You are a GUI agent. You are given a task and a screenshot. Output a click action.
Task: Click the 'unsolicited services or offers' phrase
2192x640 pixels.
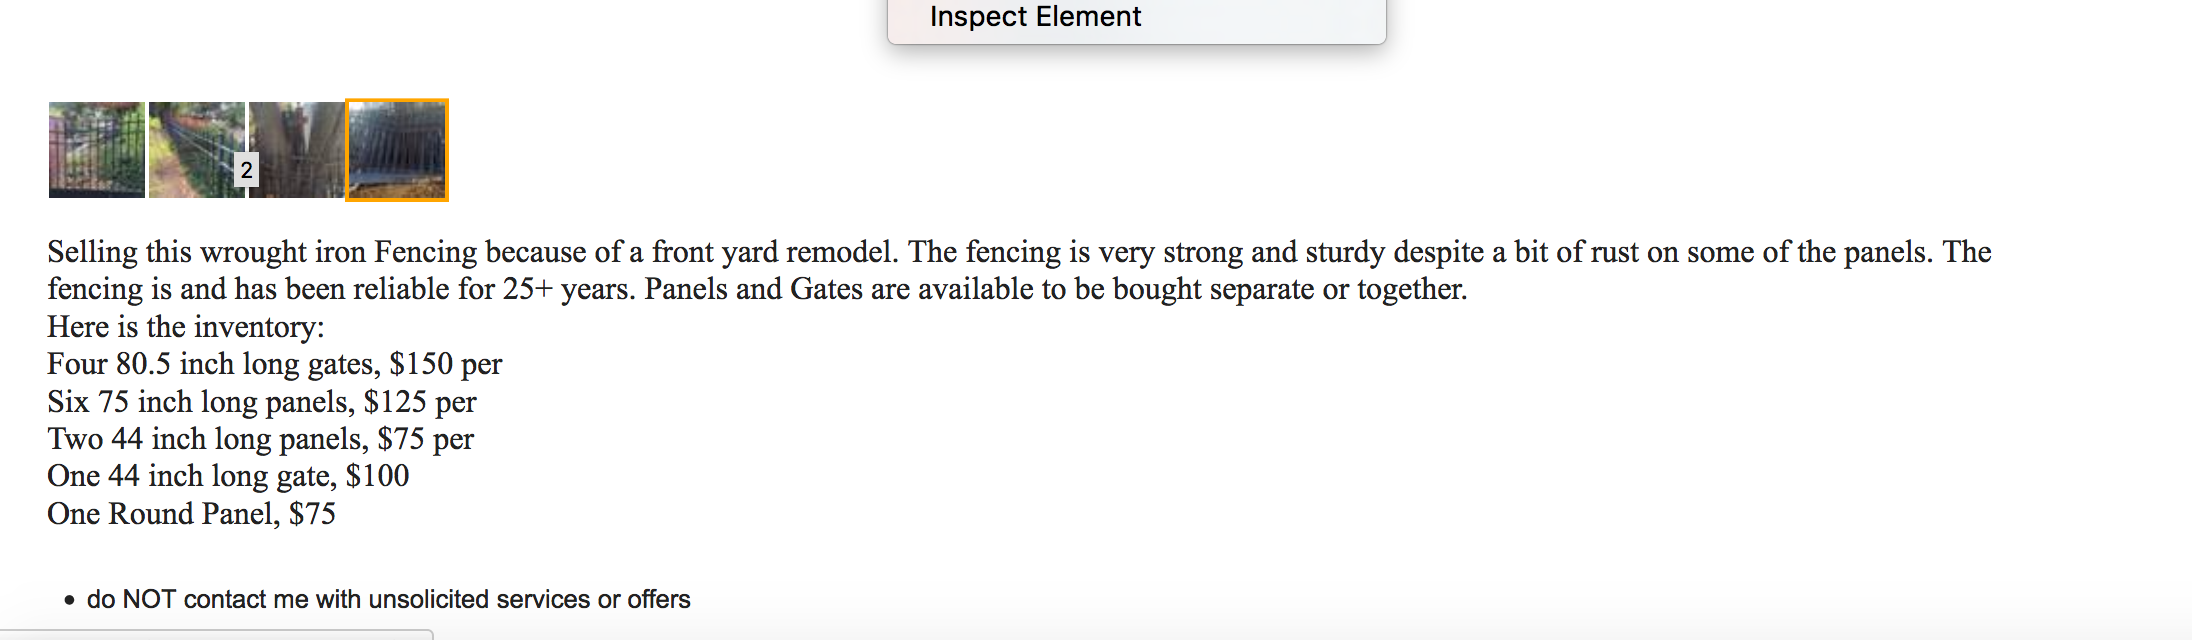[x=529, y=599]
